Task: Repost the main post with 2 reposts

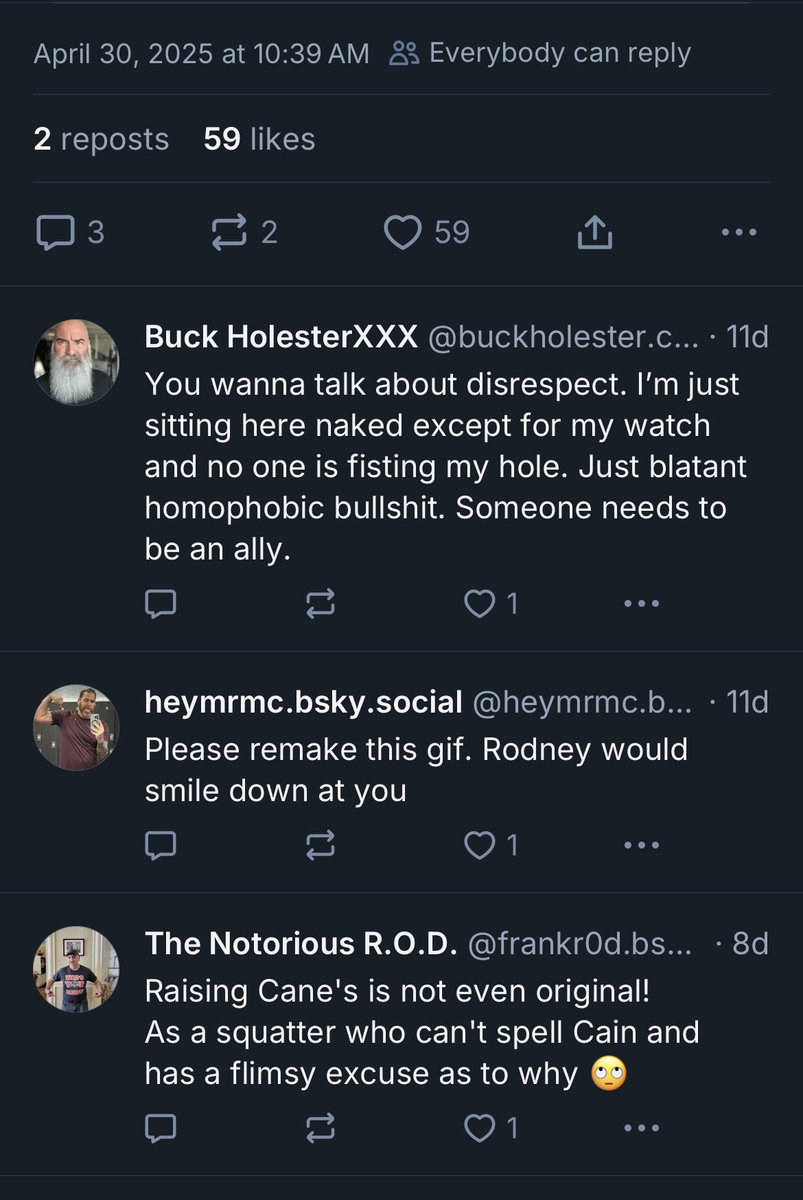Action: click(230, 233)
